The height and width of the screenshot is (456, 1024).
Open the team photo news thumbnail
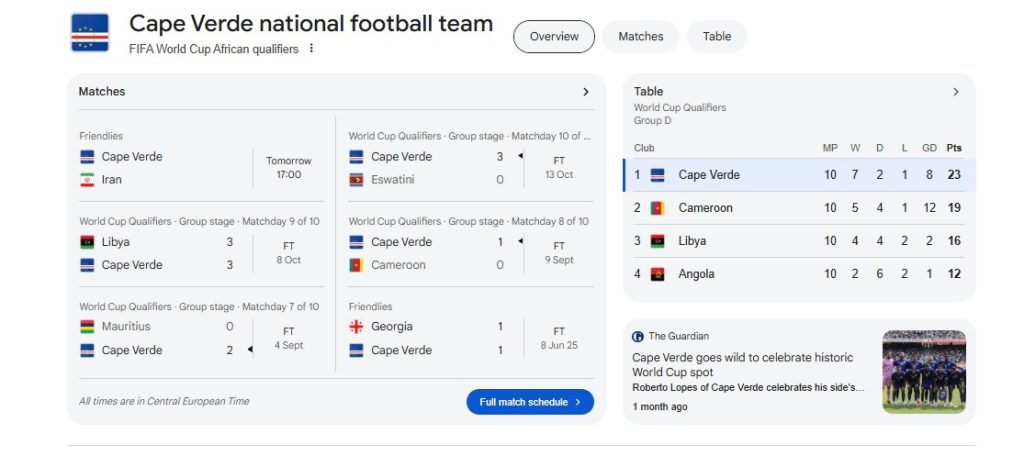tap(923, 371)
